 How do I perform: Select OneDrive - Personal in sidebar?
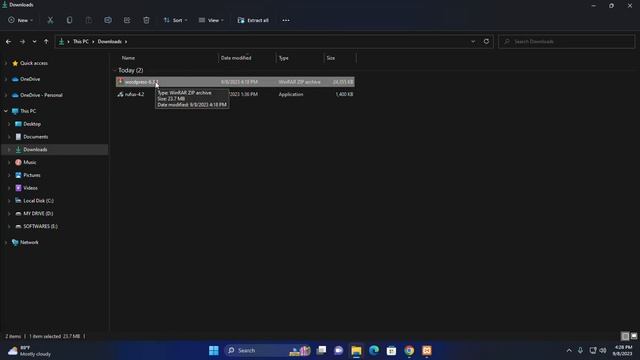tap(41, 95)
